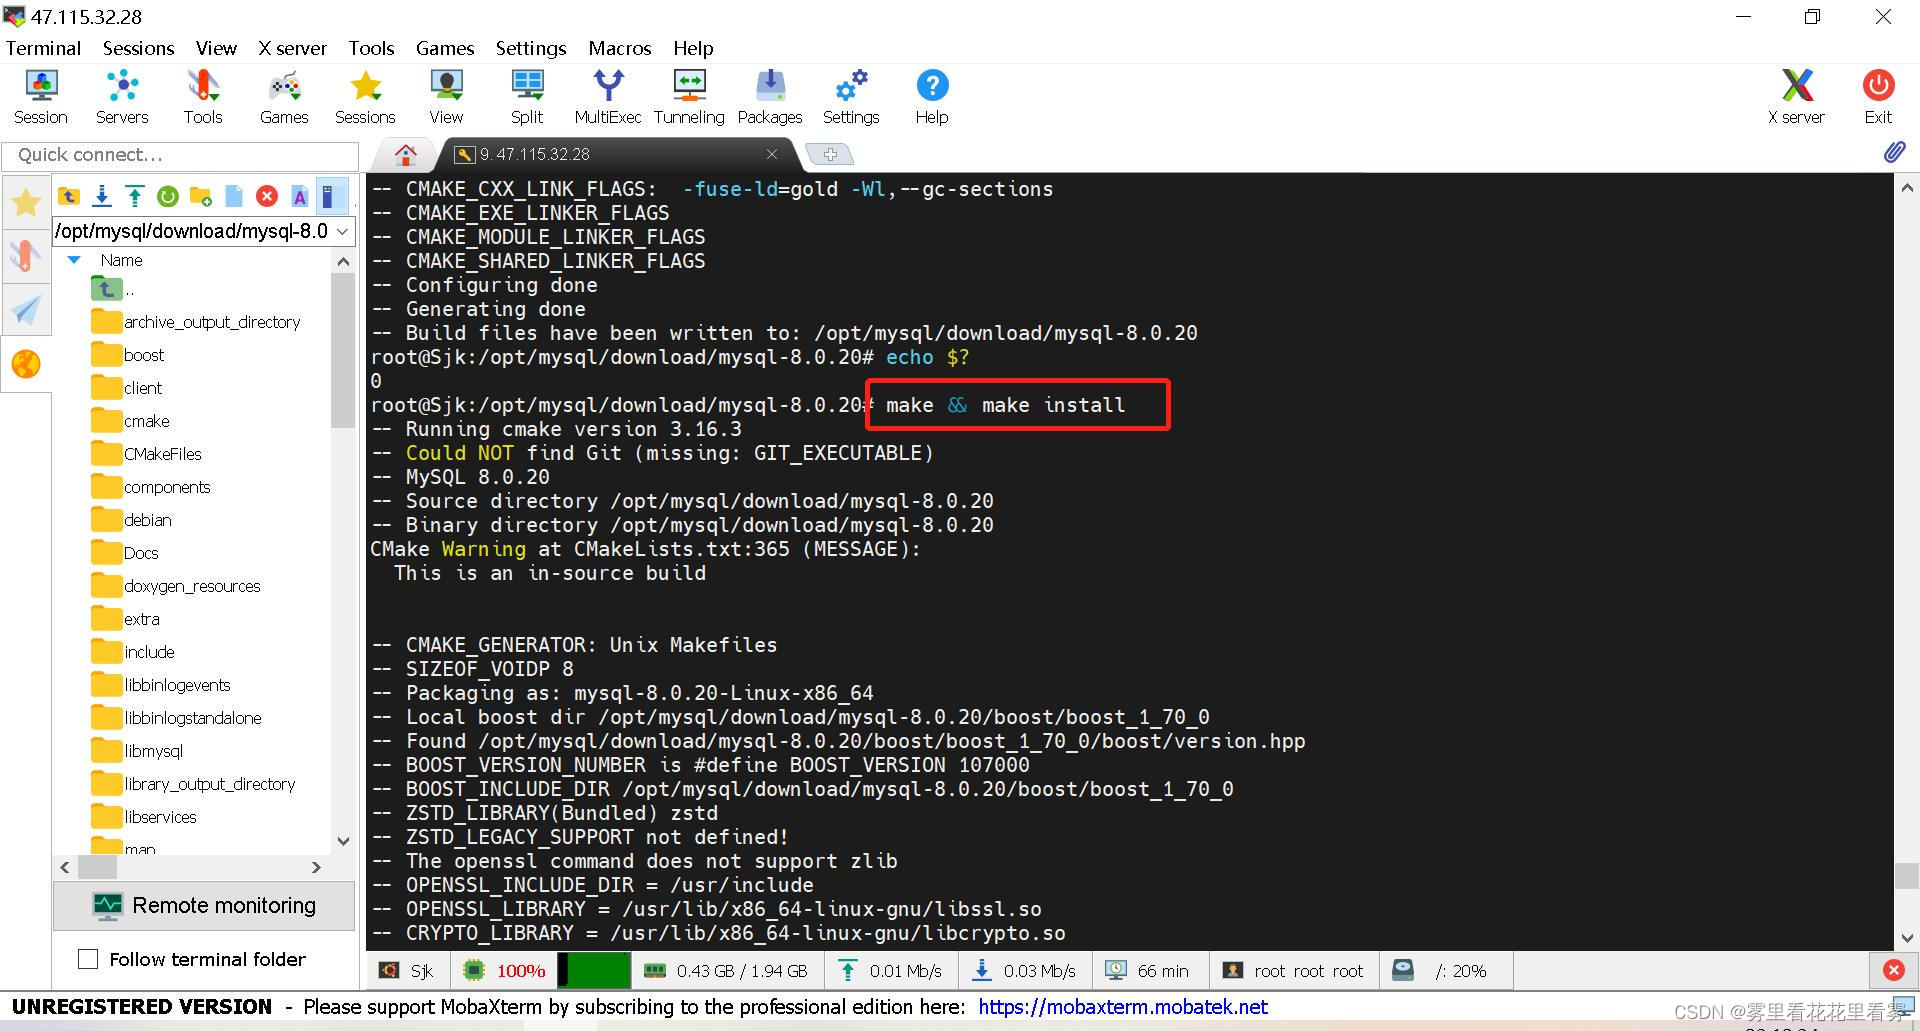
Task: Split the terminal using the Split icon
Action: pyautogui.click(x=527, y=97)
